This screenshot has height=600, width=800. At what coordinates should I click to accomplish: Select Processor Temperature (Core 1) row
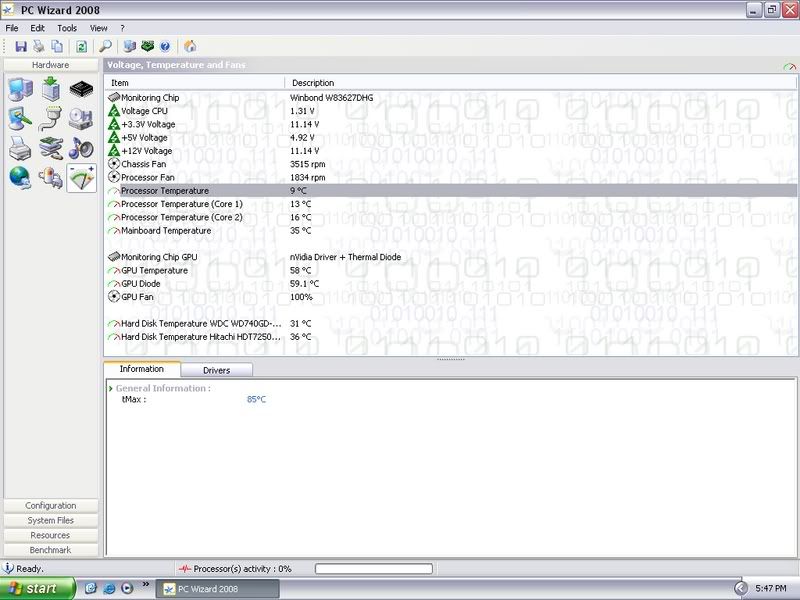452,204
